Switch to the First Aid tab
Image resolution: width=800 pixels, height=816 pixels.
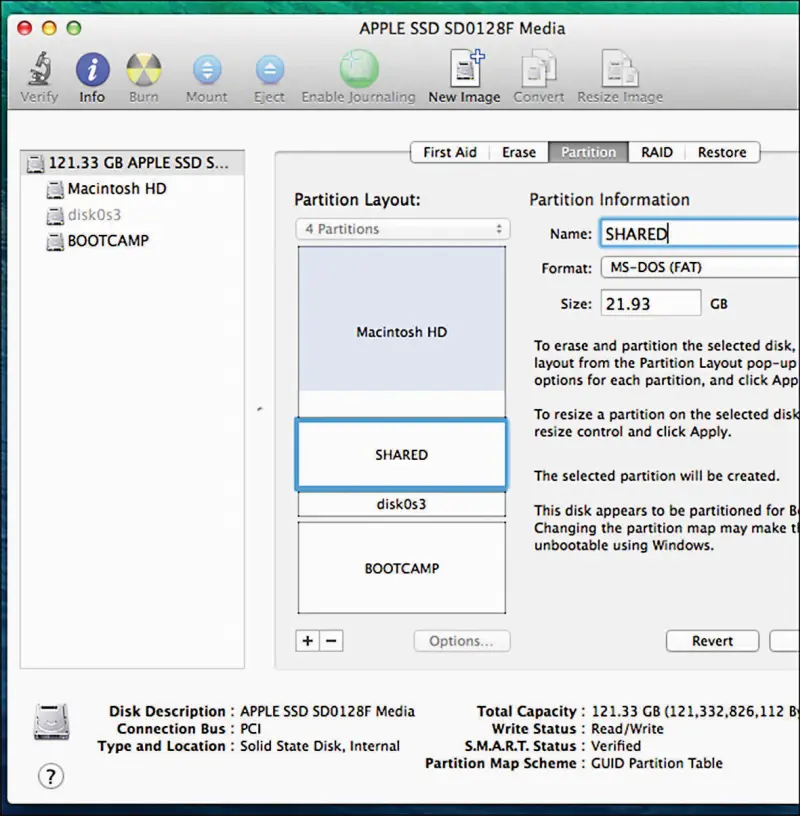click(x=449, y=152)
